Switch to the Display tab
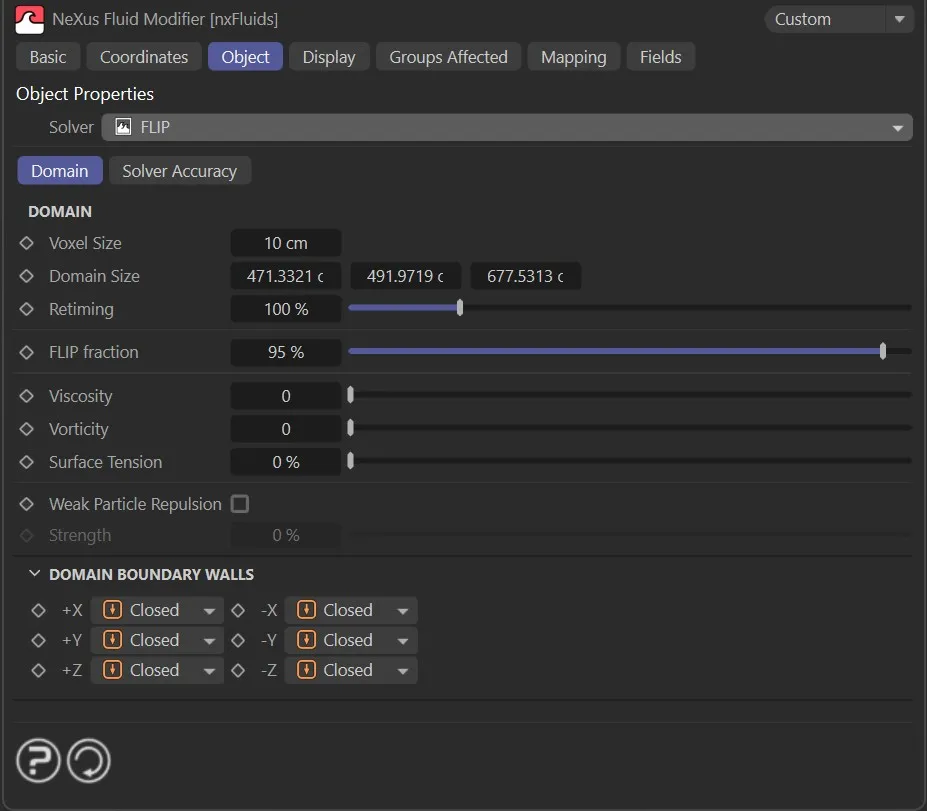 pyautogui.click(x=328, y=57)
